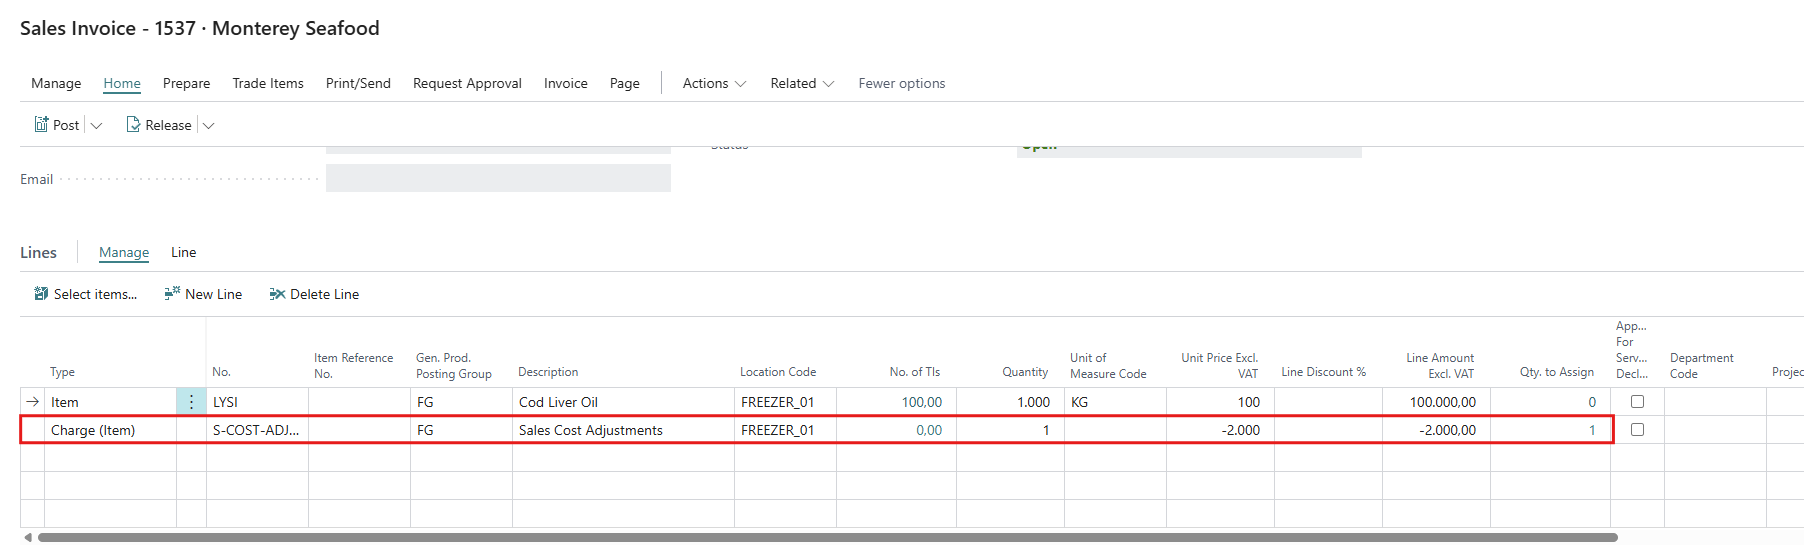The image size is (1804, 553).
Task: Click the New Line button
Action: 203,294
